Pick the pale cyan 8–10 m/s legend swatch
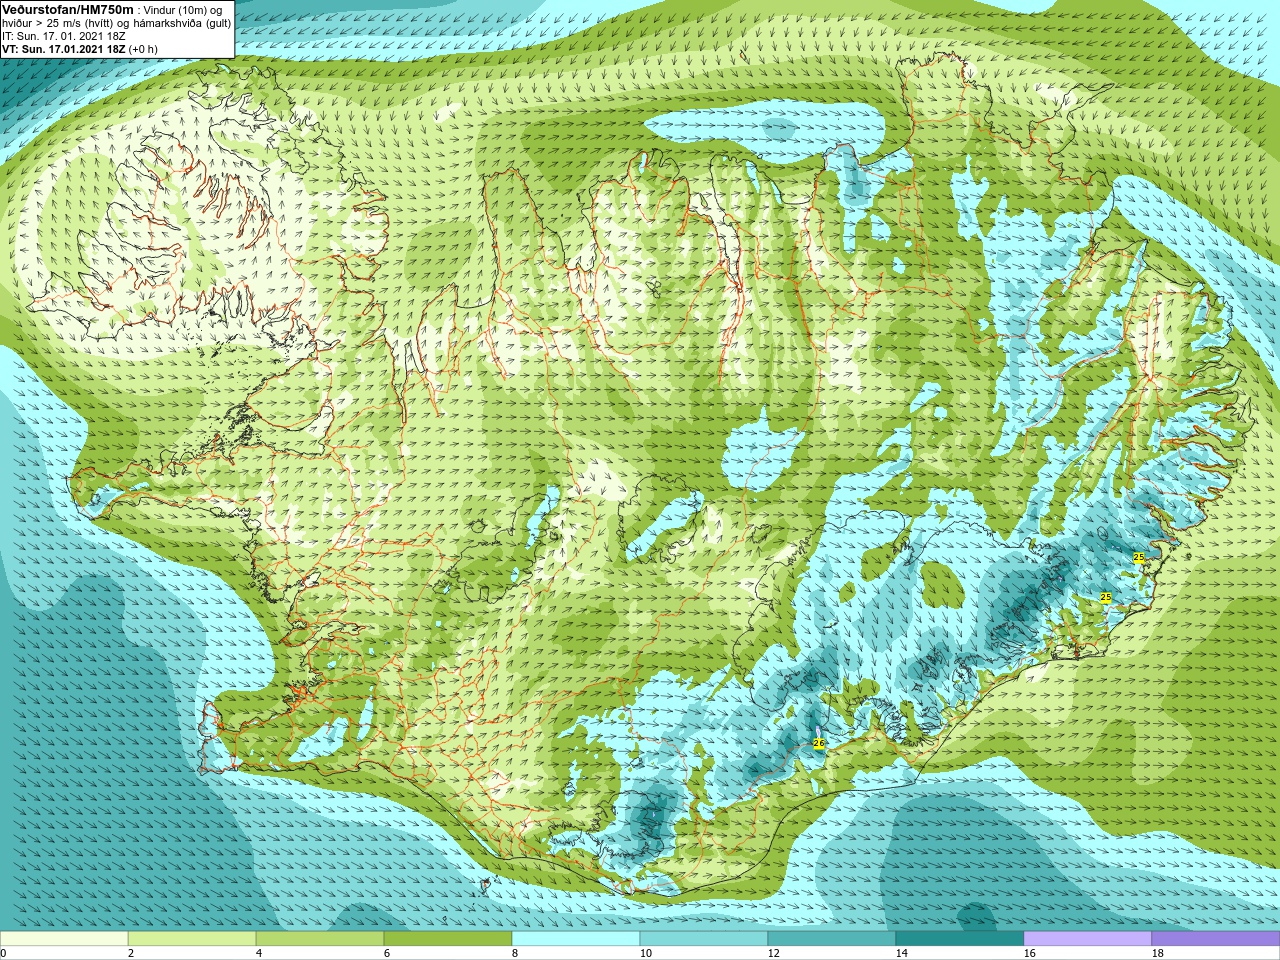 pyautogui.click(x=576, y=939)
